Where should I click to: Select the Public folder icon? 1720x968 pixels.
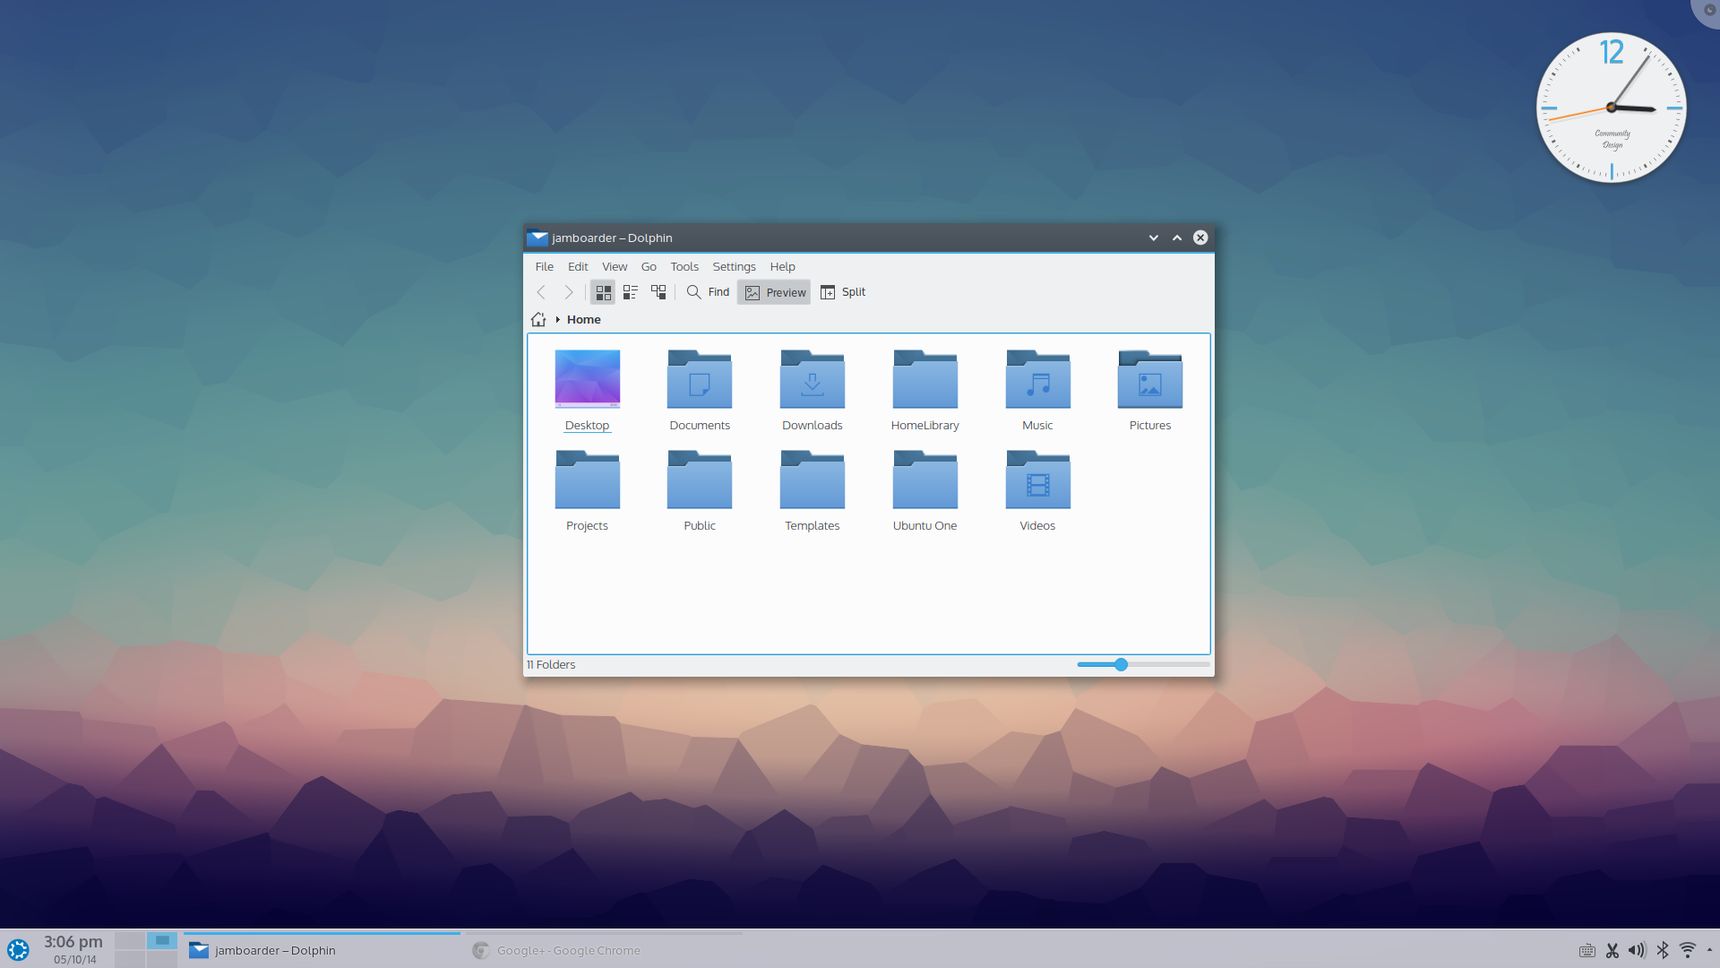tap(700, 479)
